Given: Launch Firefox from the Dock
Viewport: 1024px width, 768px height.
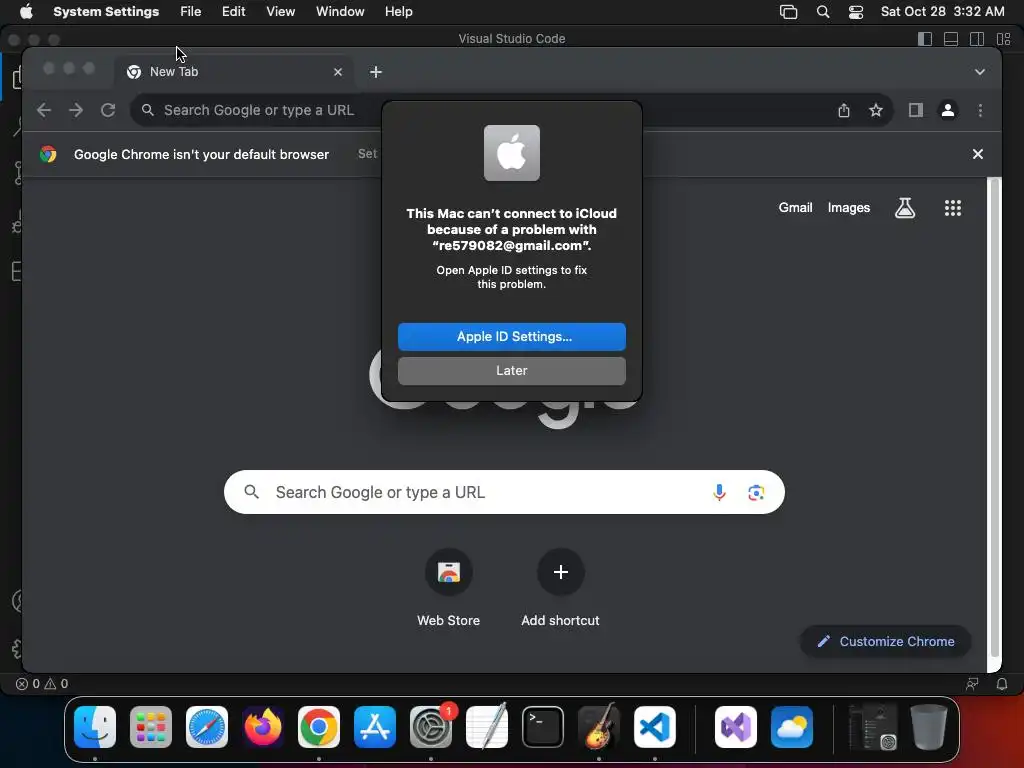Looking at the screenshot, I should coord(263,727).
